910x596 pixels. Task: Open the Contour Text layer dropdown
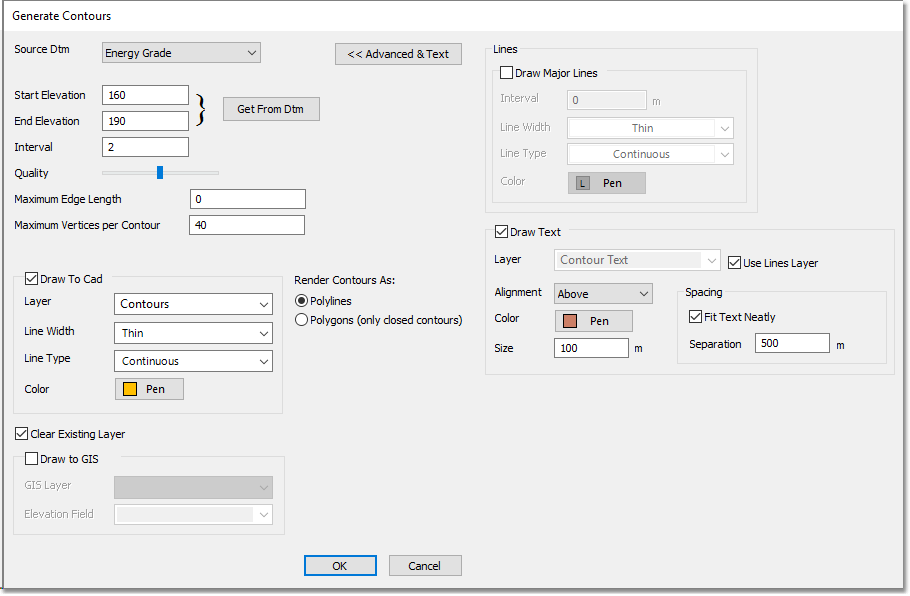[x=637, y=260]
